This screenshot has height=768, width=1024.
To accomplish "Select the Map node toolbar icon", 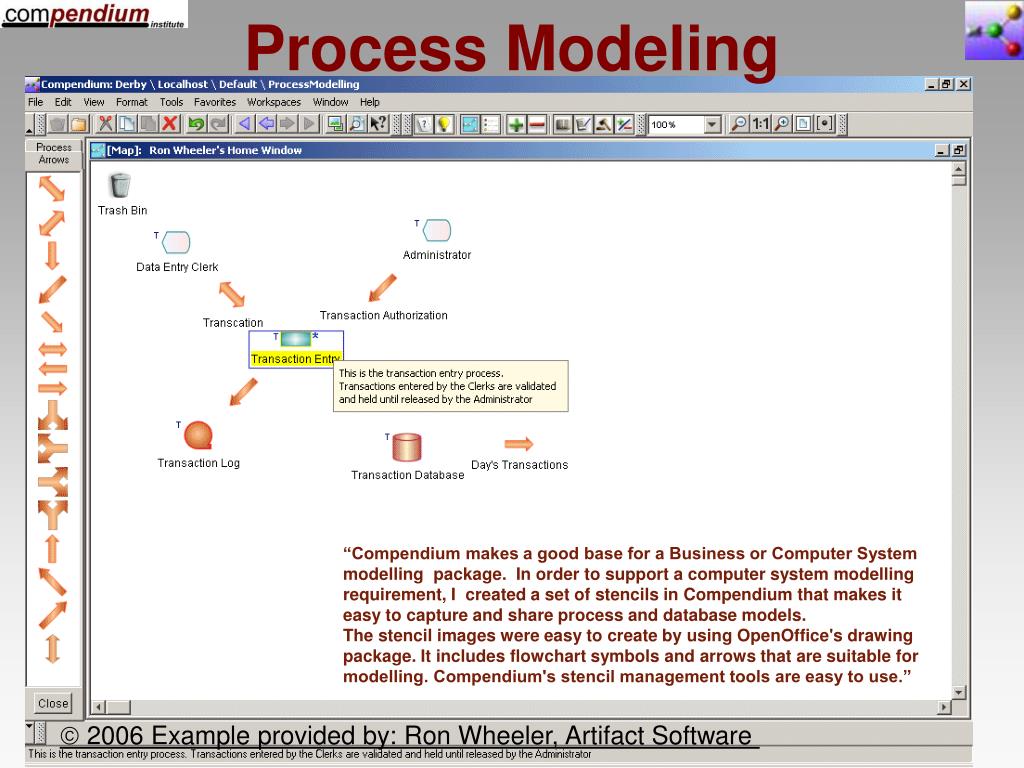I will (470, 123).
